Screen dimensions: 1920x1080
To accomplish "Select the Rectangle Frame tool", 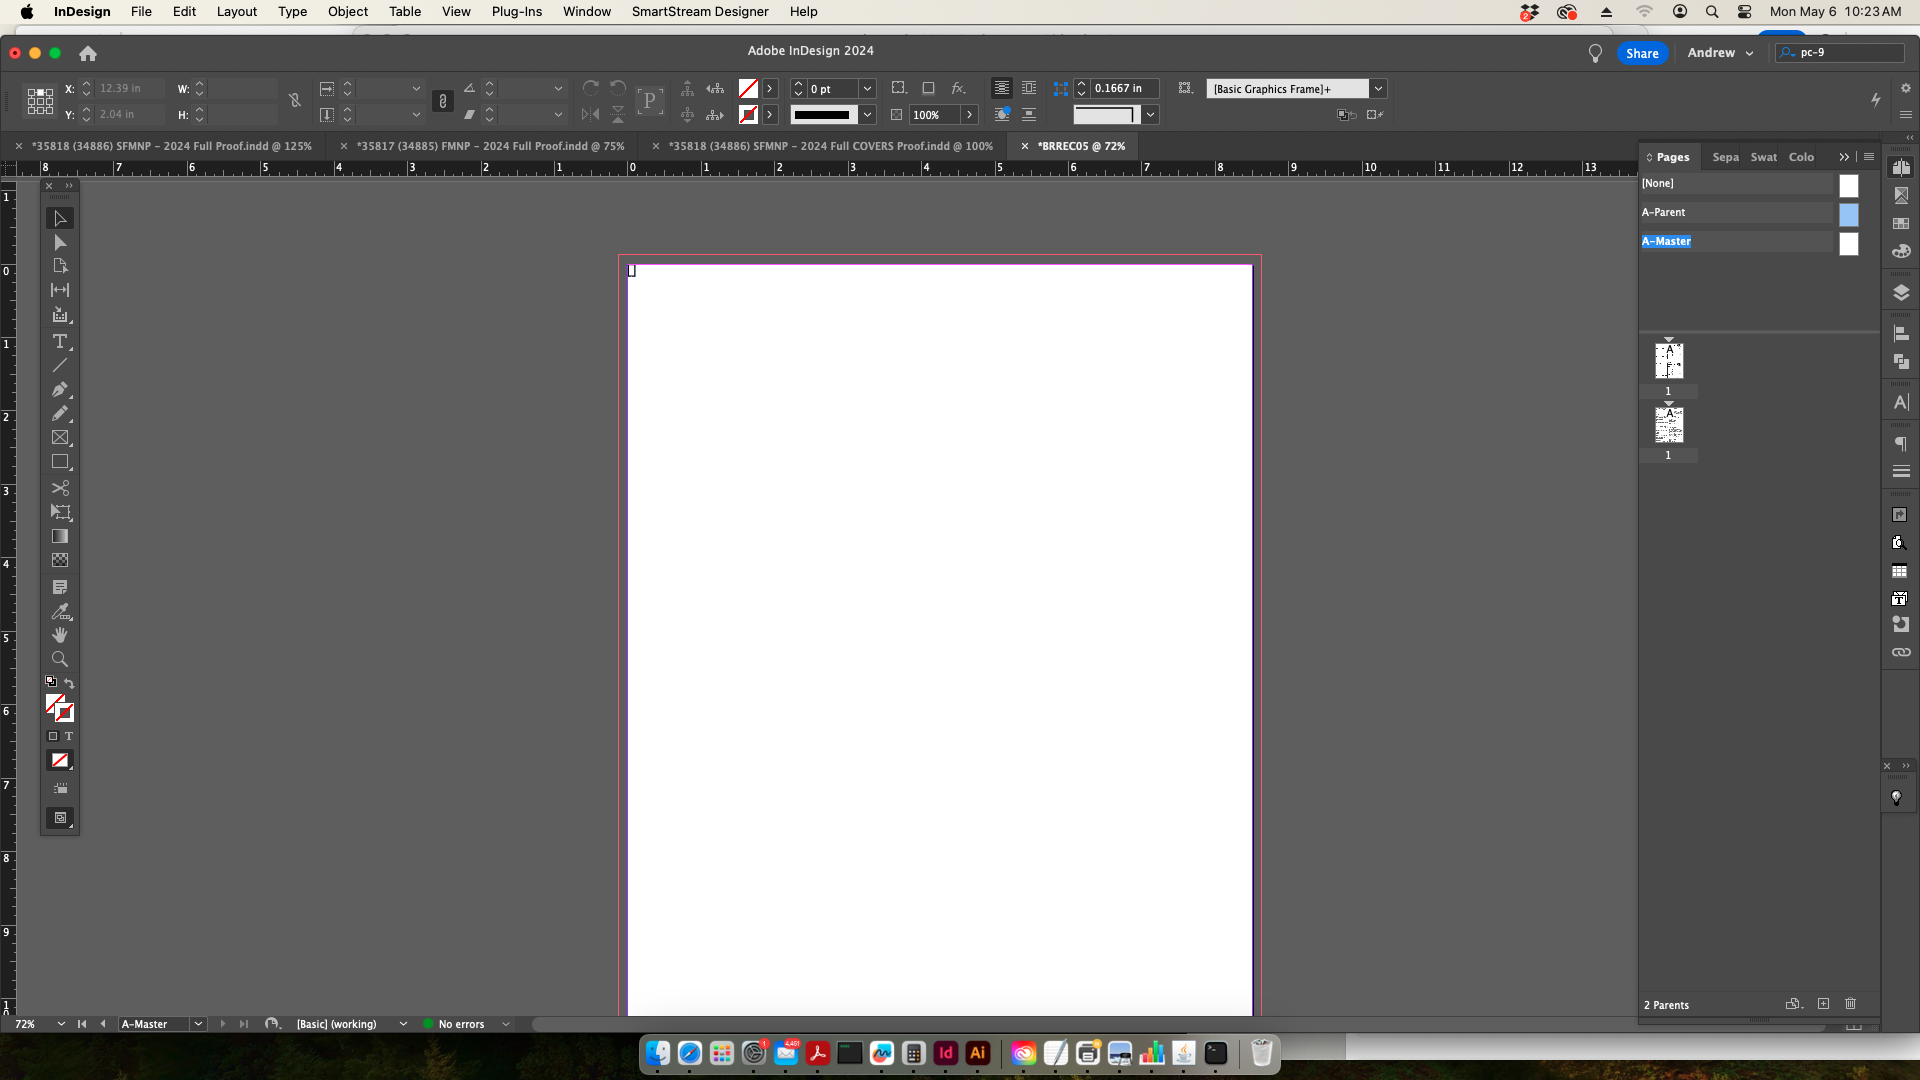I will [60, 438].
